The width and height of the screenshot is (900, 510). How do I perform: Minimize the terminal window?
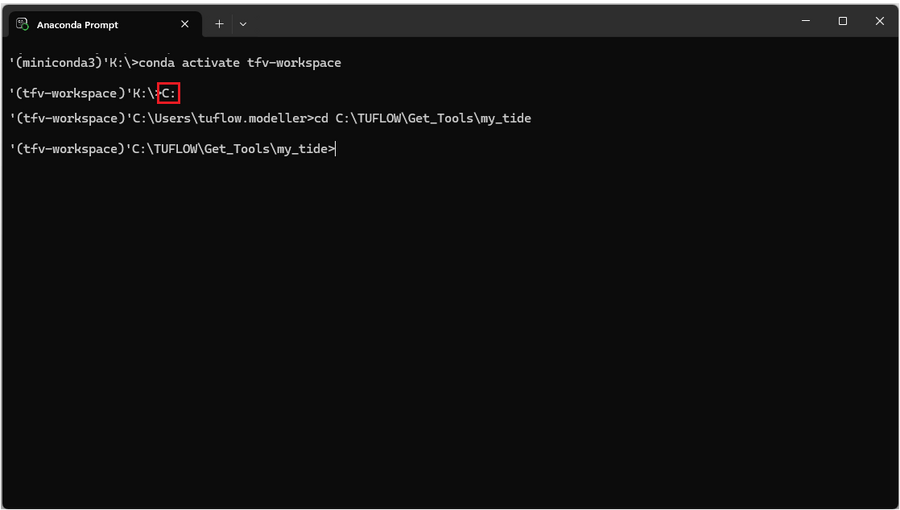click(805, 21)
